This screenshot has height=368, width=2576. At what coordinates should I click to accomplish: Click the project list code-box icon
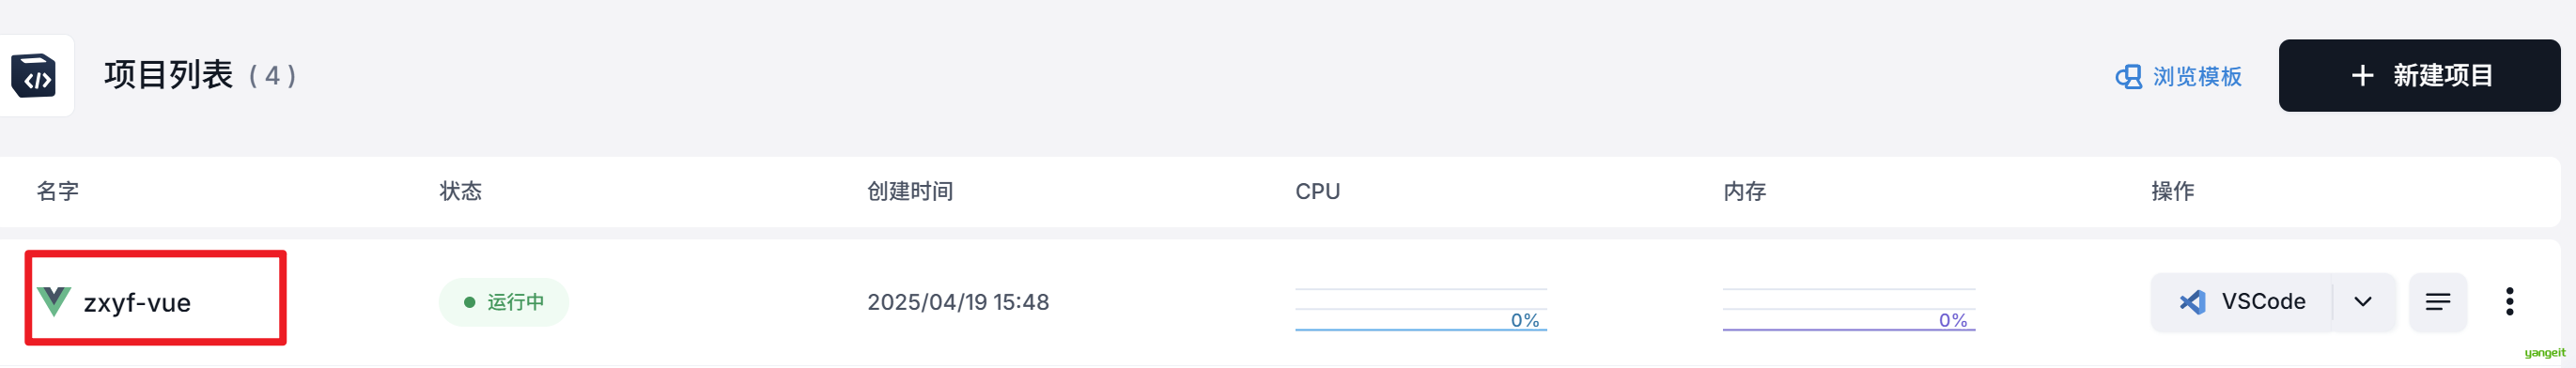point(34,75)
